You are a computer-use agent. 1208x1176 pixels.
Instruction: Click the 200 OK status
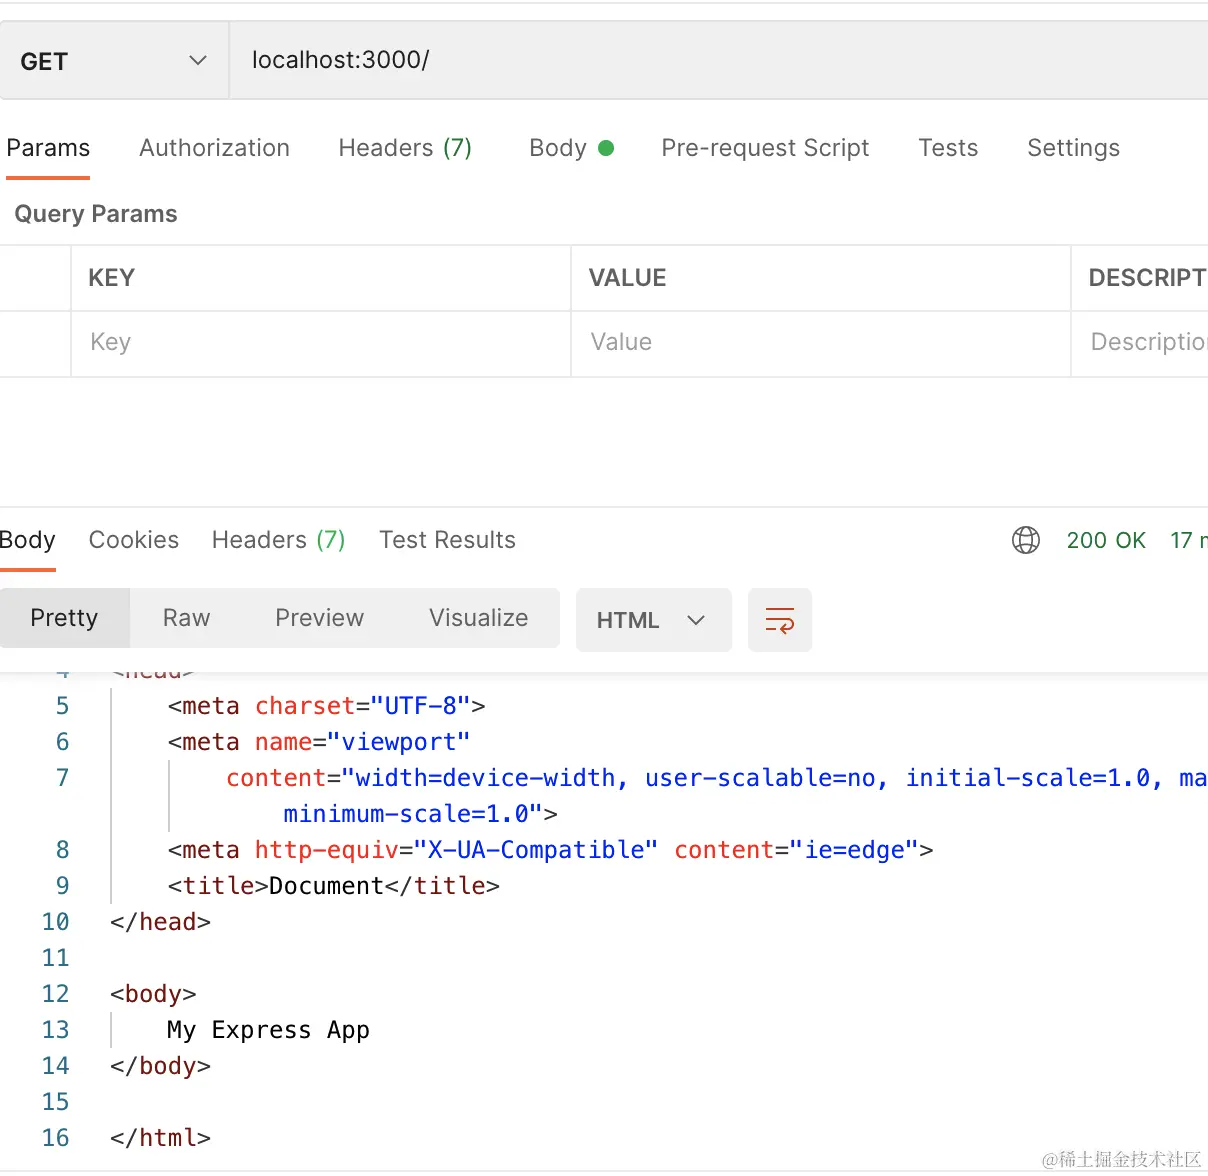click(x=1106, y=540)
